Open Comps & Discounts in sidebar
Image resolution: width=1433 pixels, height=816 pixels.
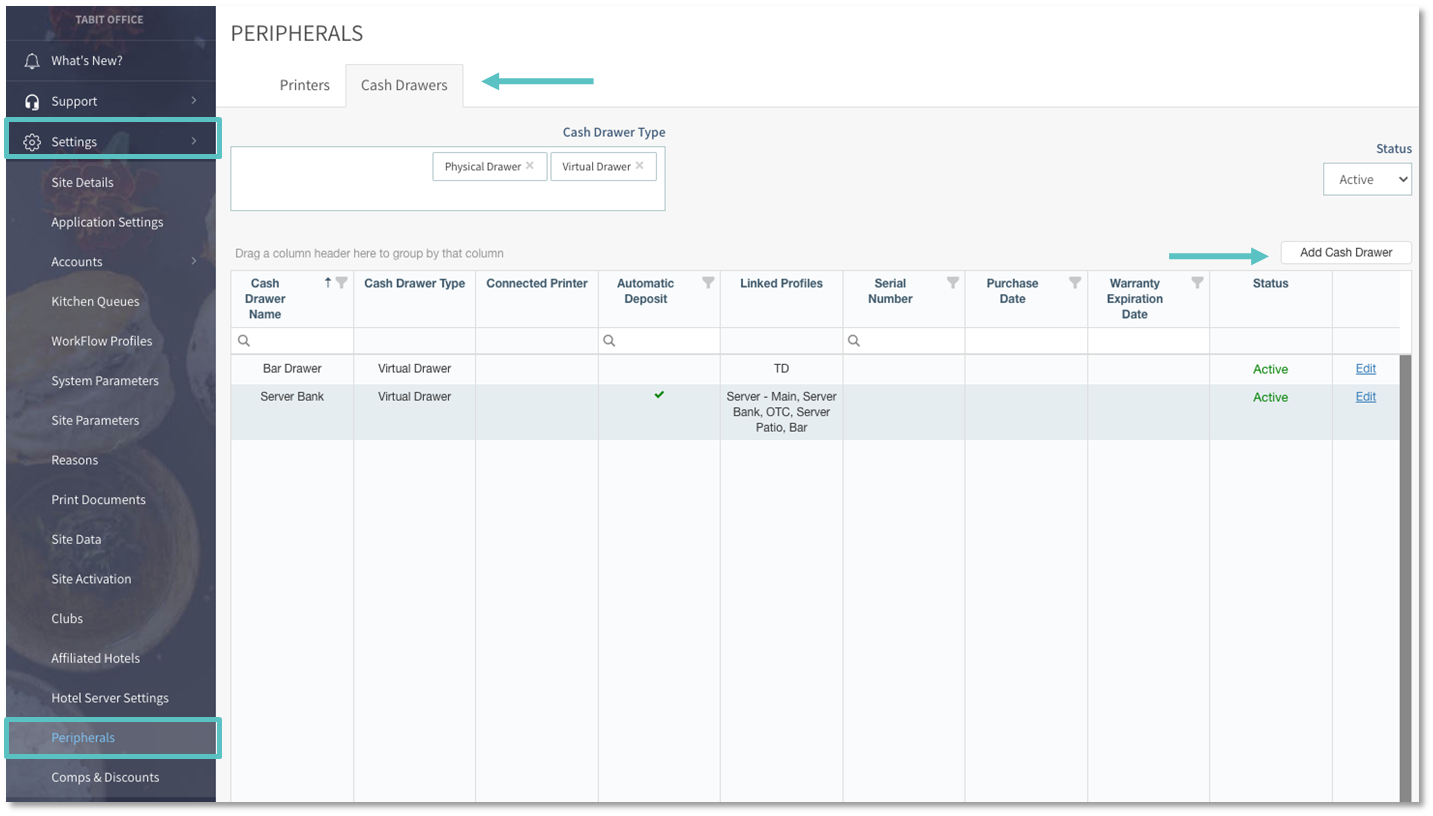point(105,777)
